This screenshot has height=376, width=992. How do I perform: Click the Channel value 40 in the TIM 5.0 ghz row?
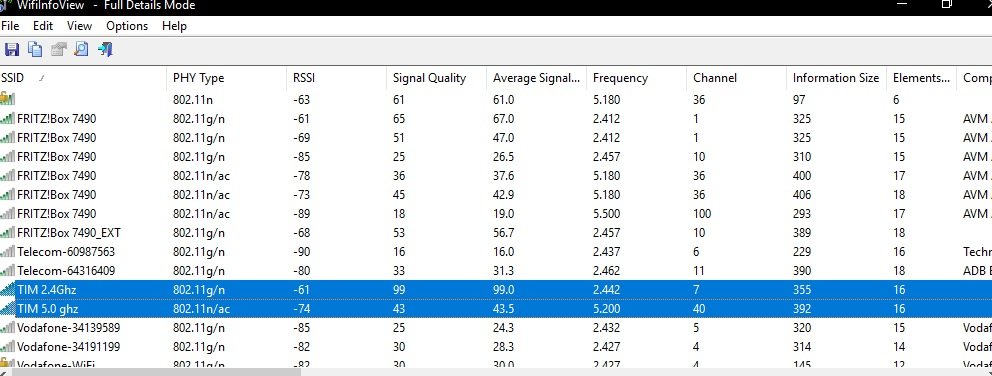(700, 309)
